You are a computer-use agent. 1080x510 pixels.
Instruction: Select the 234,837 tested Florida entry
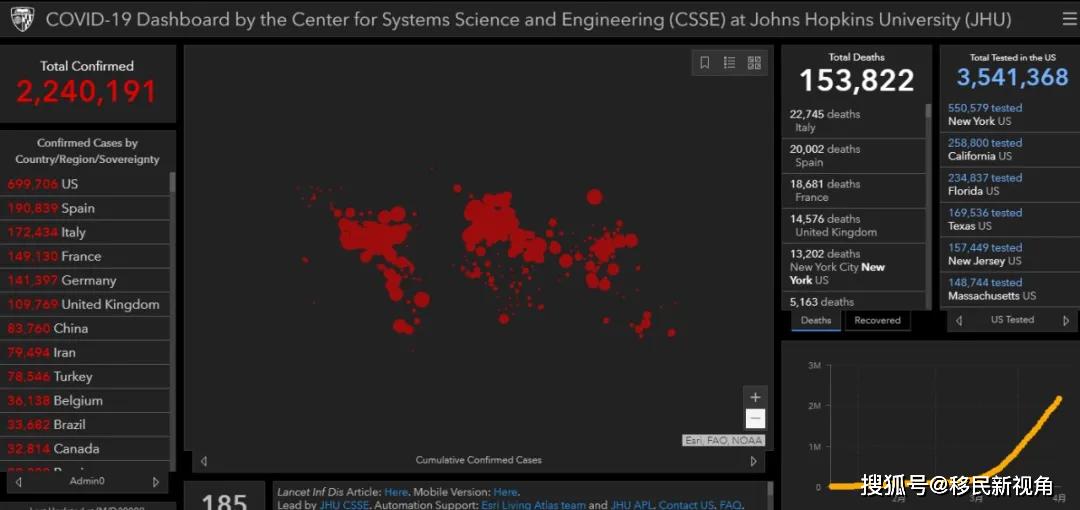(1010, 185)
